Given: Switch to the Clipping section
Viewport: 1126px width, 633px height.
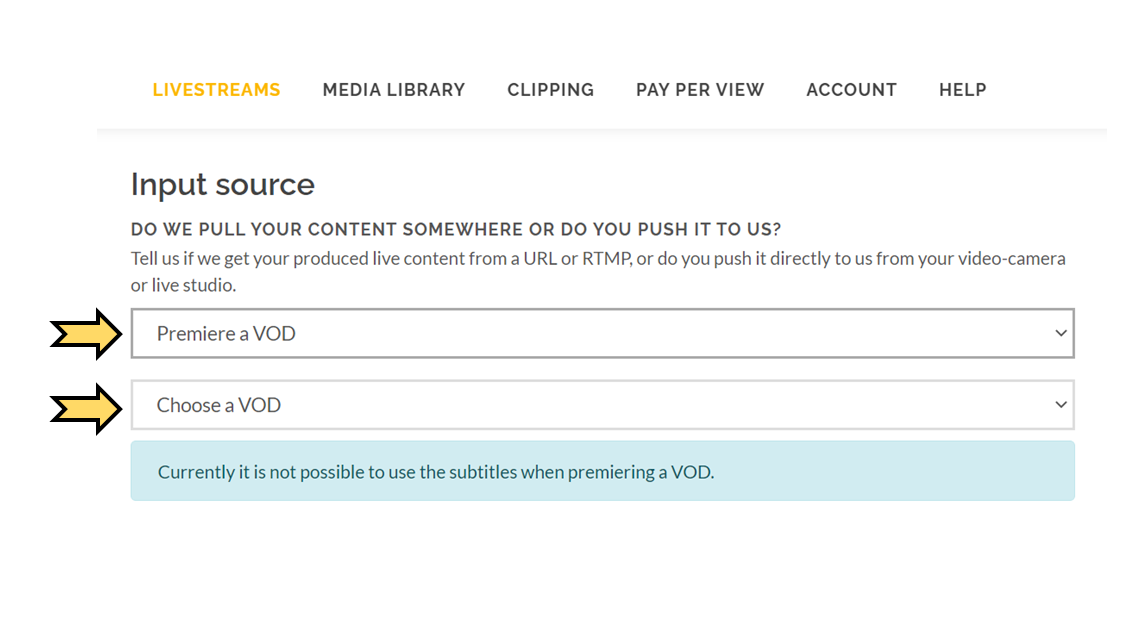Looking at the screenshot, I should coord(551,90).
